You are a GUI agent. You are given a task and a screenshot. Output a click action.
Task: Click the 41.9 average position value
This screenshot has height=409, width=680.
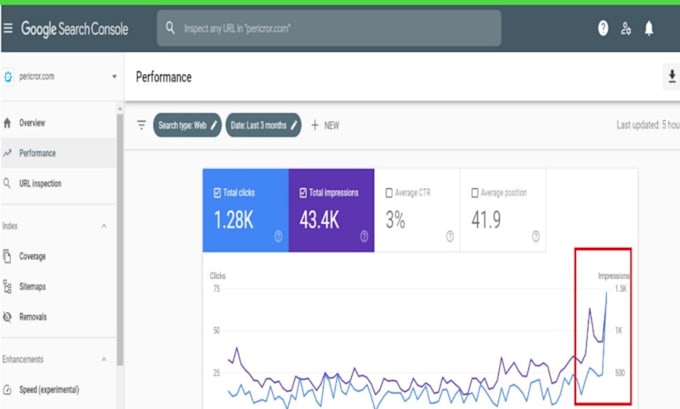click(x=486, y=219)
